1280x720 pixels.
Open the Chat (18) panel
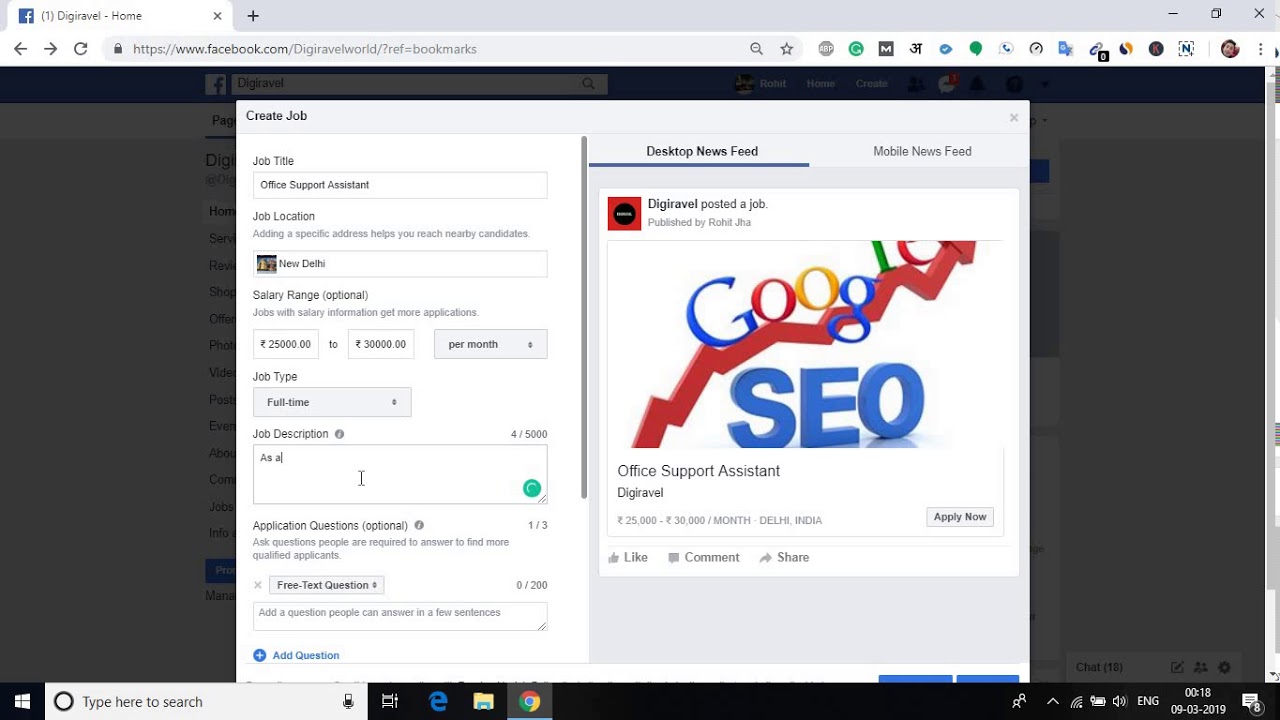coord(1099,667)
